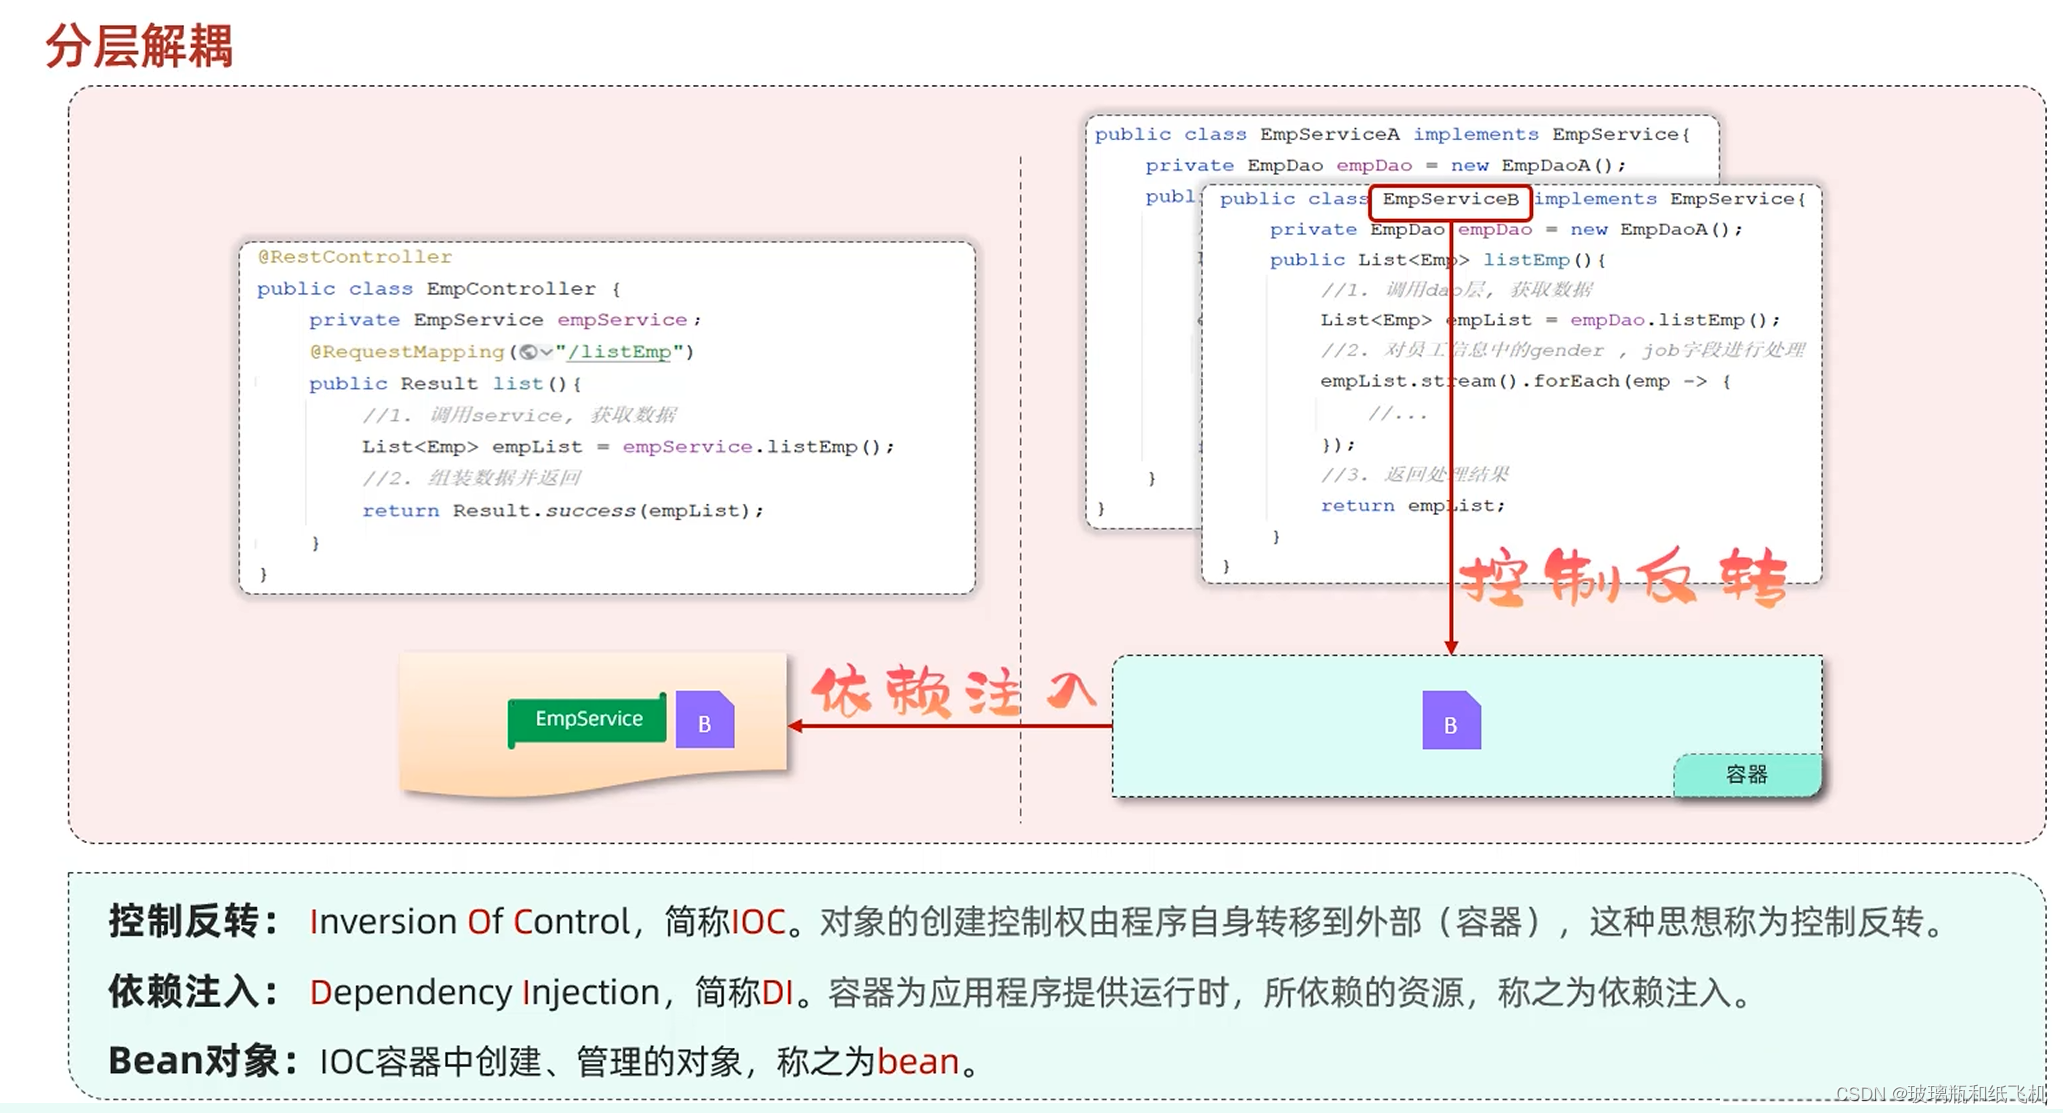The width and height of the screenshot is (2063, 1113).
Task: Click the 'return empList;' line in EmpServiceB
Action: click(1412, 506)
